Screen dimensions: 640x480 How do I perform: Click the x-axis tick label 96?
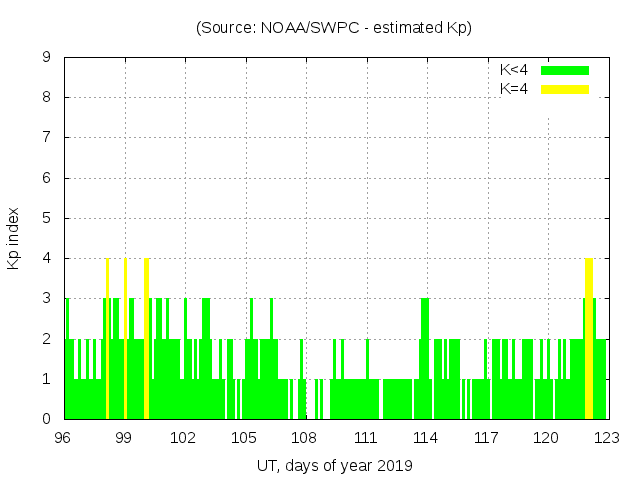coord(63,437)
